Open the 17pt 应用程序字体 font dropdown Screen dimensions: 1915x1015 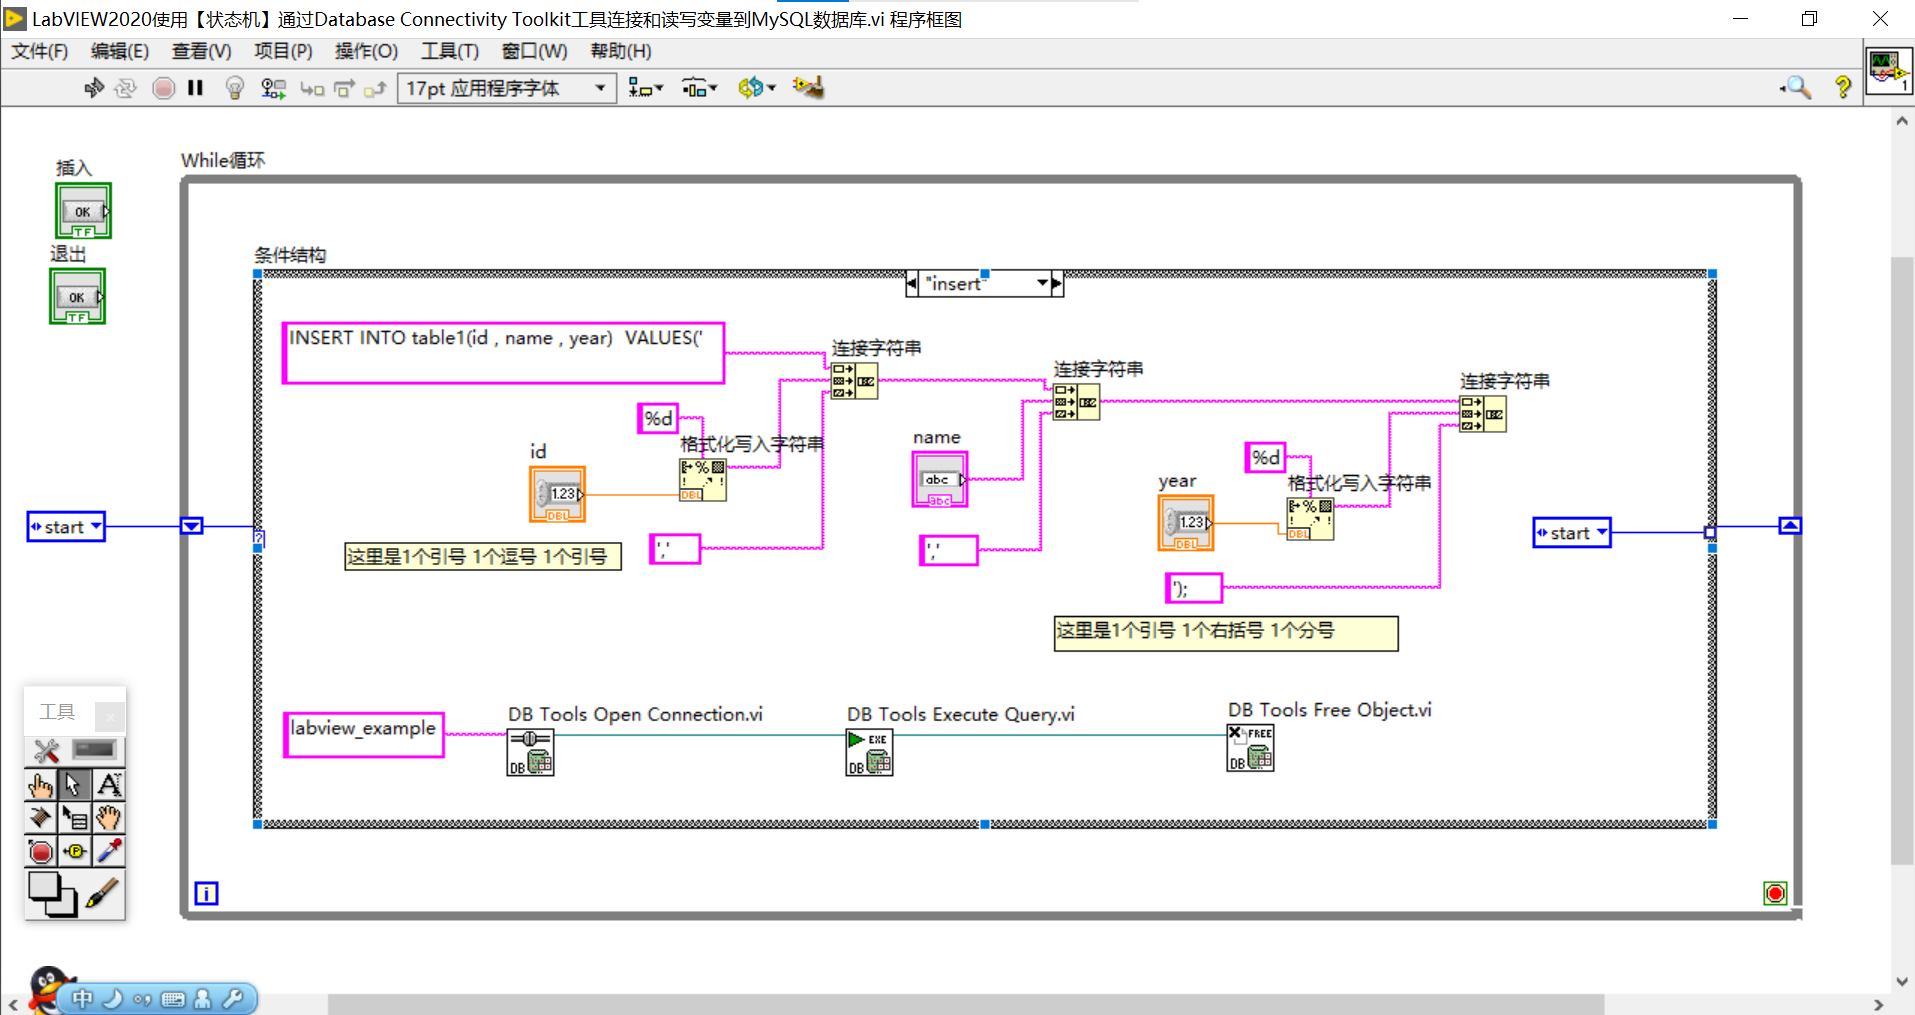click(599, 88)
